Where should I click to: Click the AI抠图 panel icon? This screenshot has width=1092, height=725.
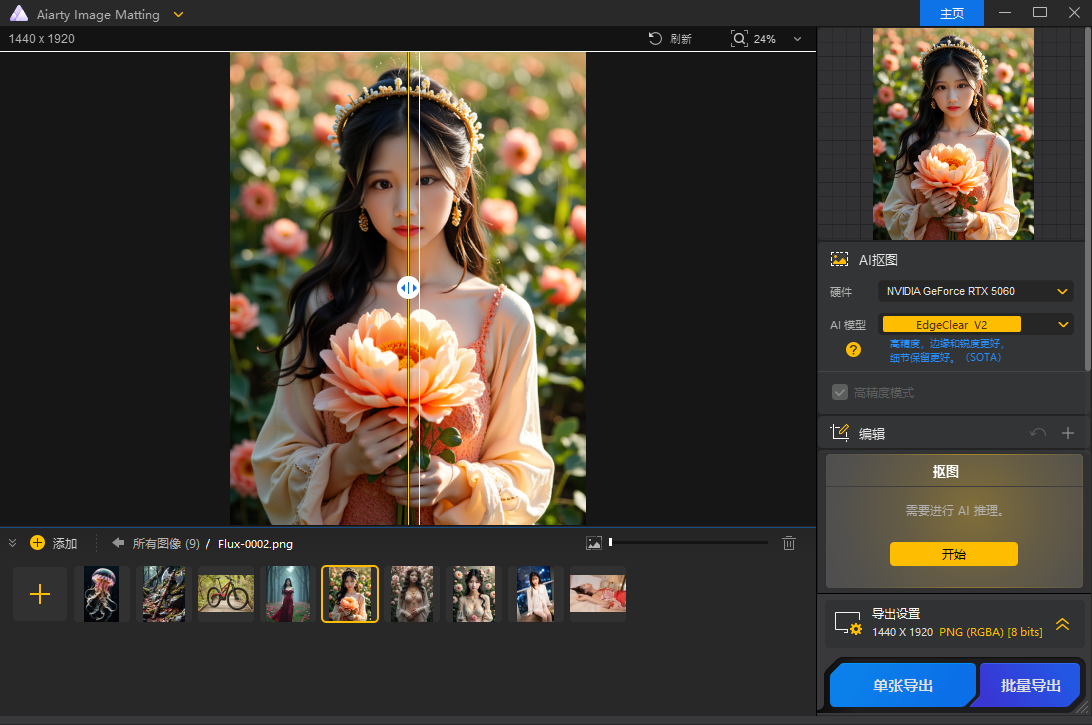839,259
